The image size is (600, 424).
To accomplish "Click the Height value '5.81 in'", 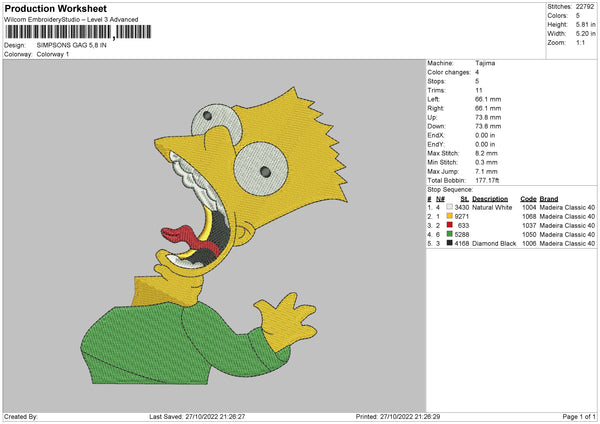I will tap(585, 24).
